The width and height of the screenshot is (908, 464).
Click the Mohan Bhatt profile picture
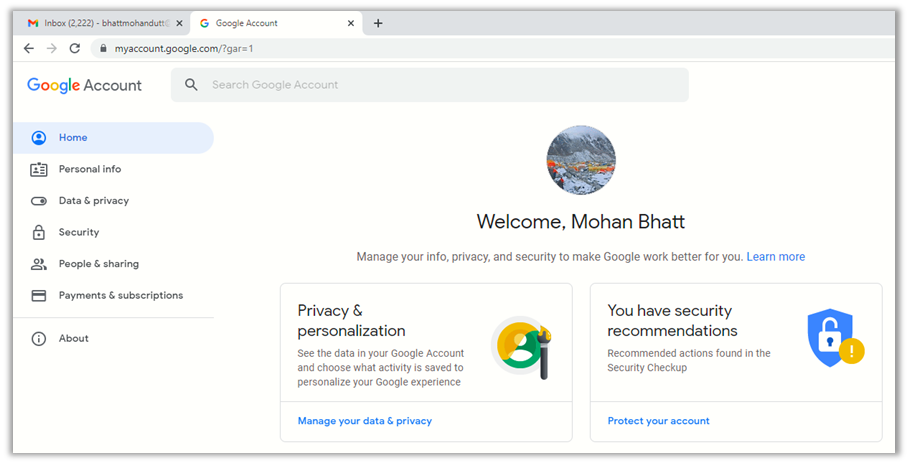pos(581,160)
